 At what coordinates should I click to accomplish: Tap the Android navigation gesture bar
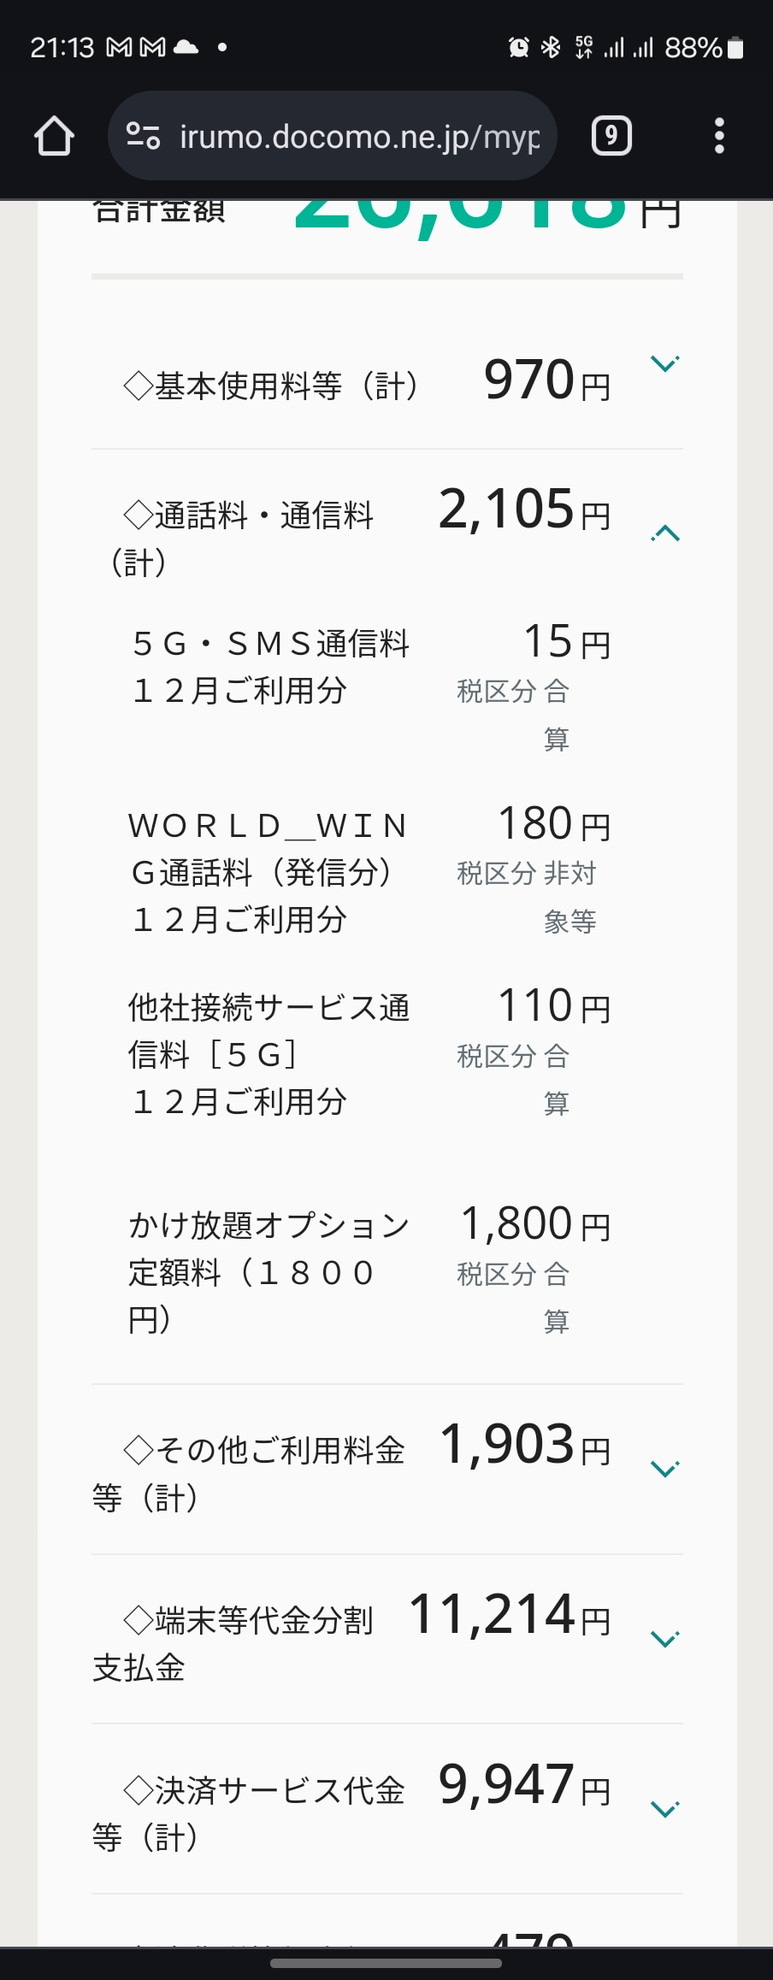[x=386, y=1963]
